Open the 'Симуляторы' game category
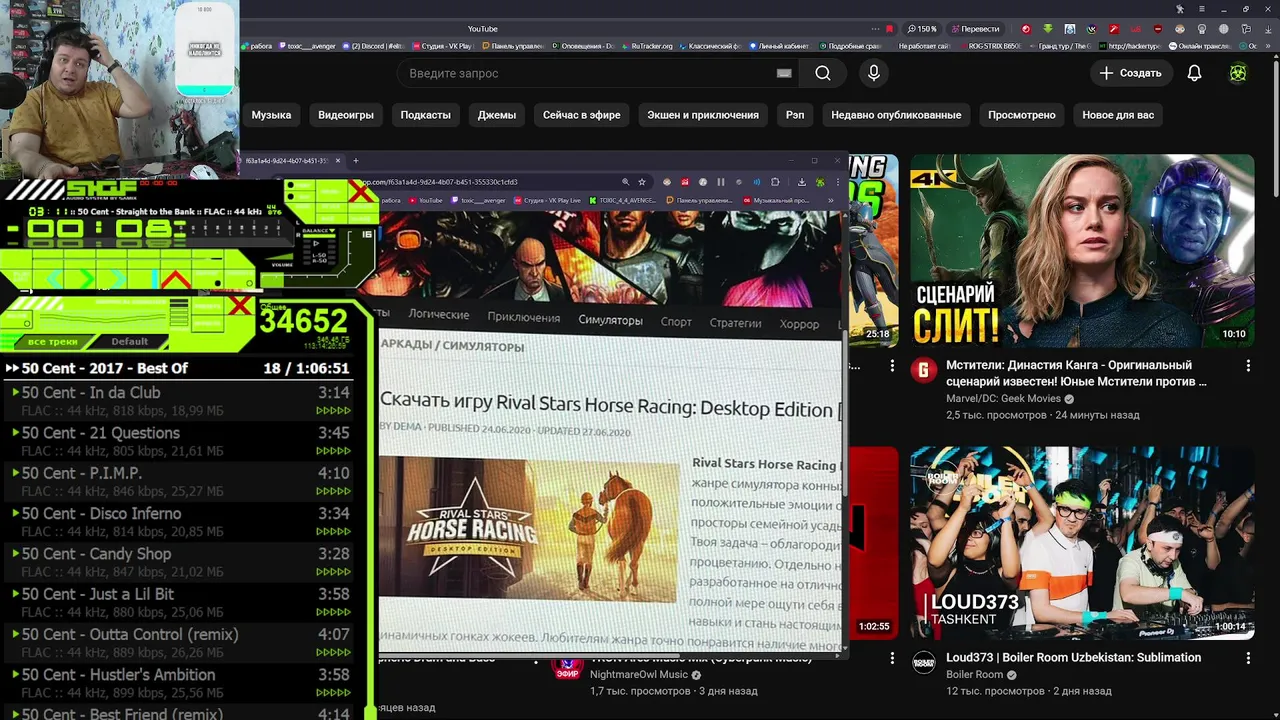 pos(610,320)
